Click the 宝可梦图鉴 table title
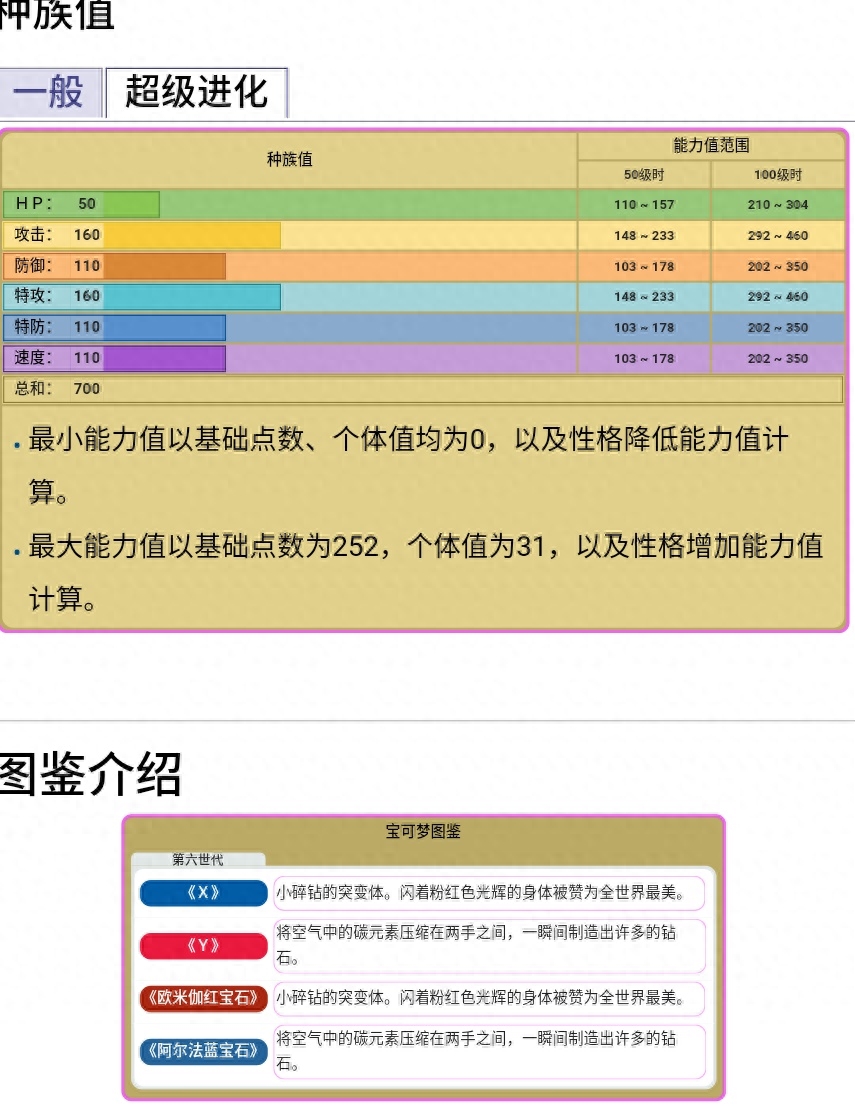The width and height of the screenshot is (855, 1110). coord(423,831)
